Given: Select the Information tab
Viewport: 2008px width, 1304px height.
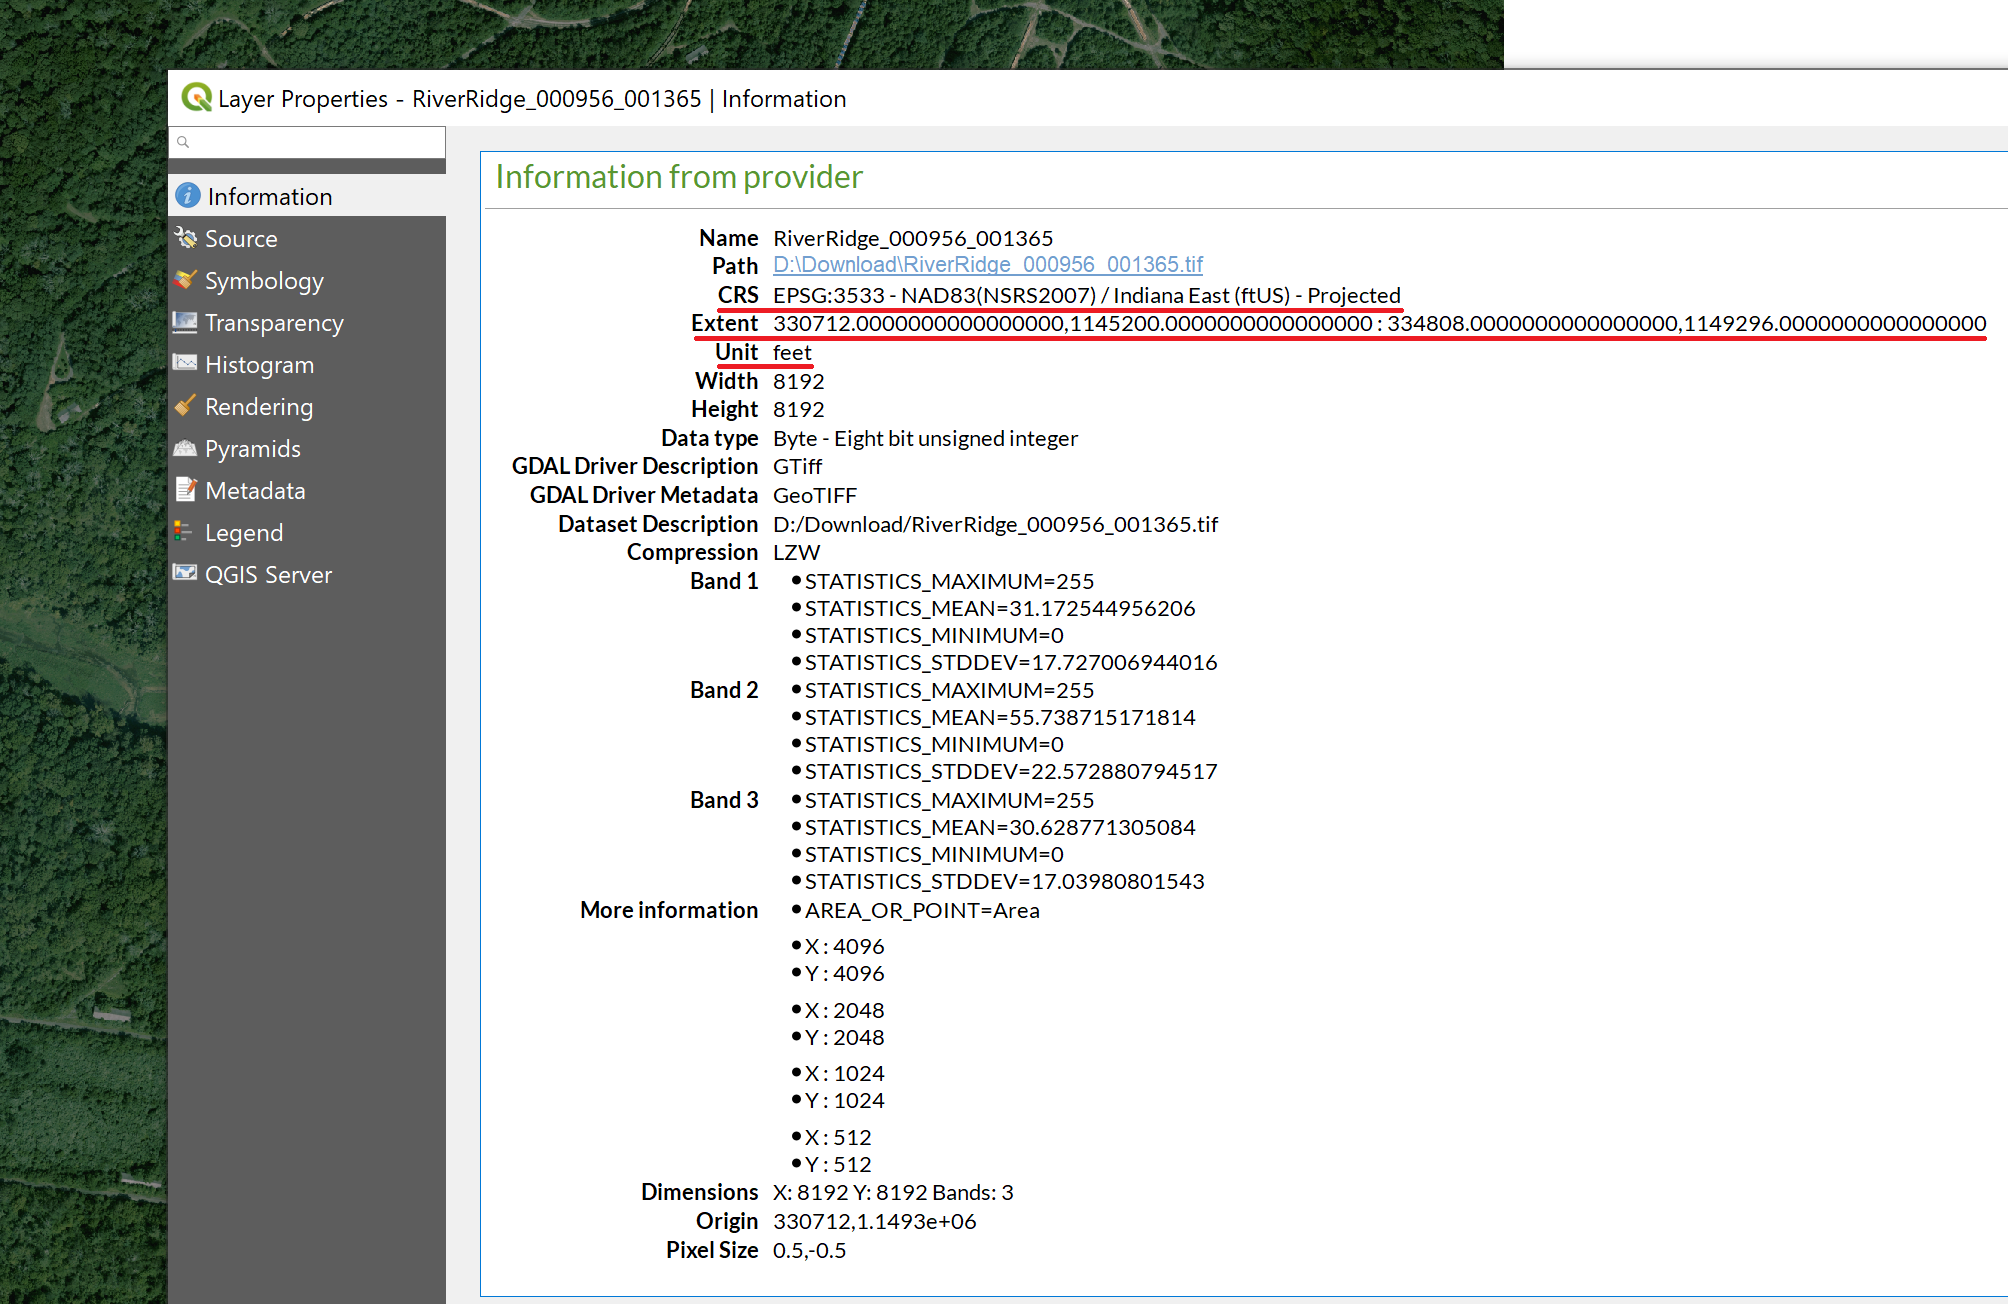Looking at the screenshot, I should (266, 196).
